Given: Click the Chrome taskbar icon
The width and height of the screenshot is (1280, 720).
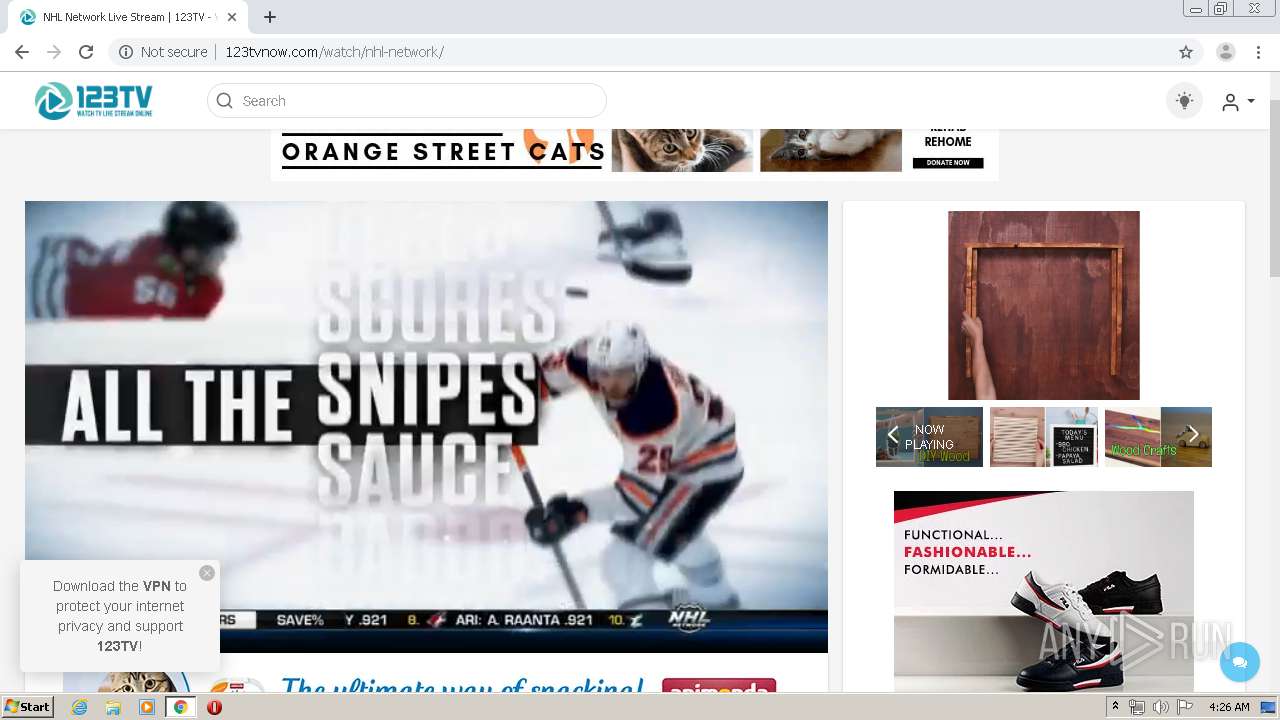Looking at the screenshot, I should pos(180,707).
